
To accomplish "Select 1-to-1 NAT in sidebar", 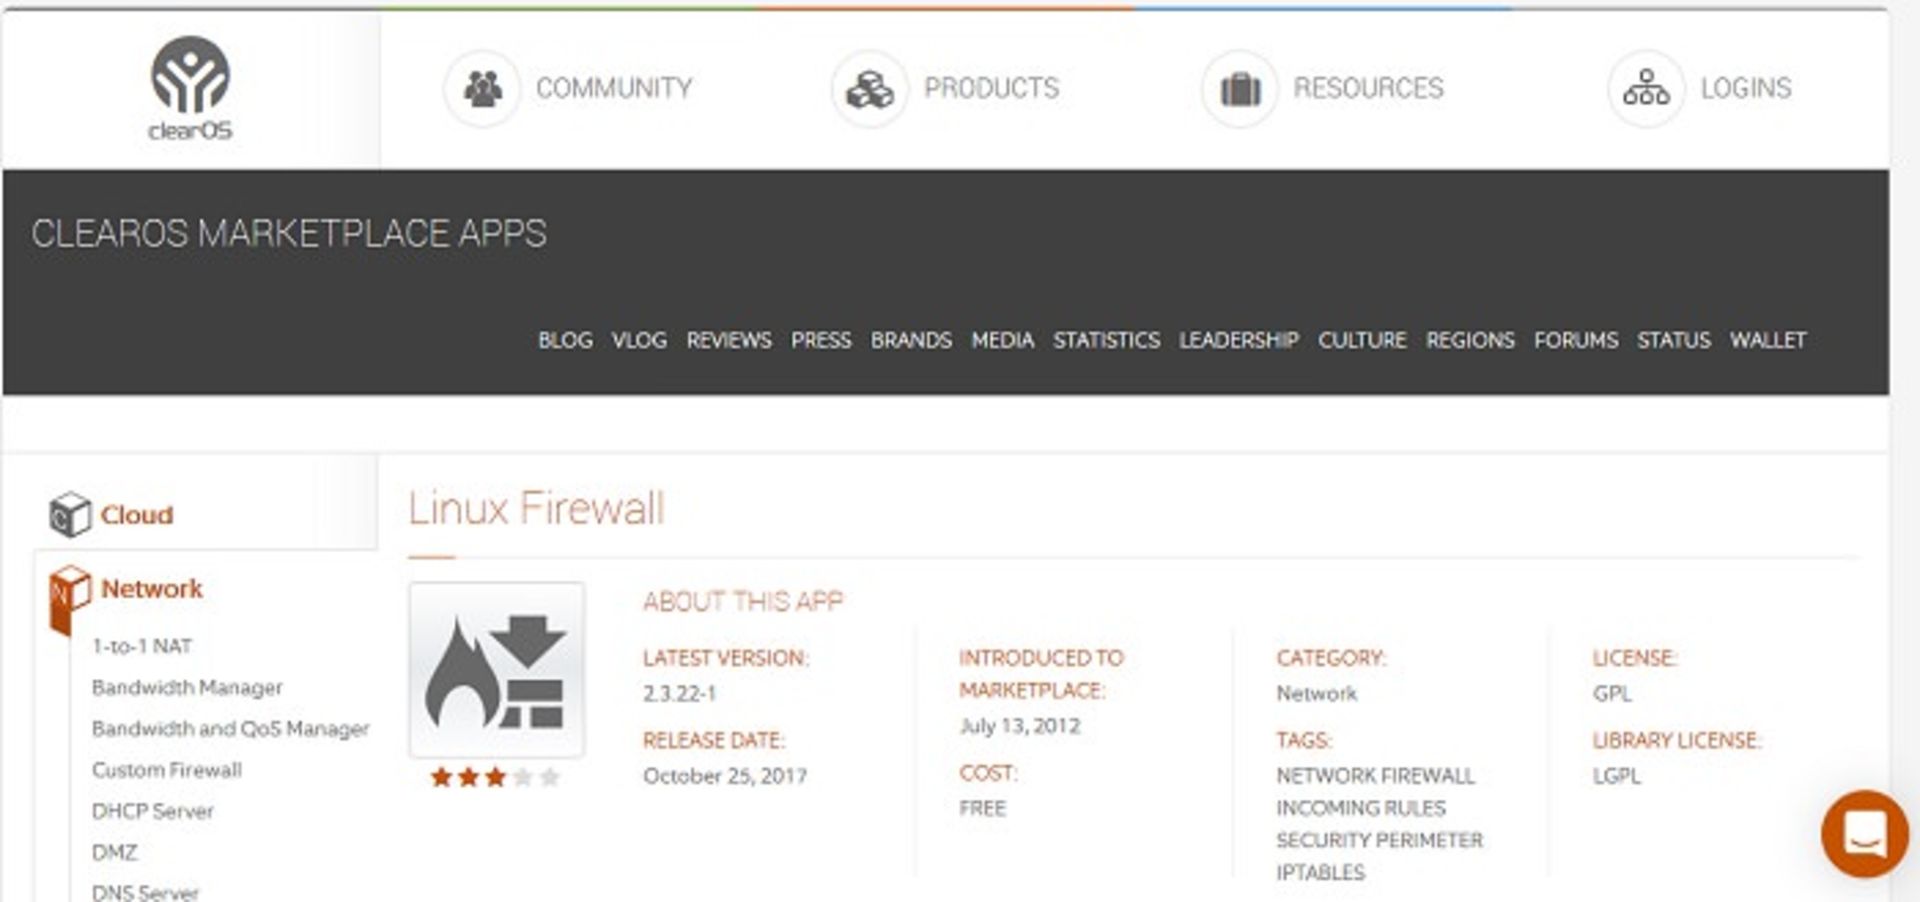I will pyautogui.click(x=142, y=646).
